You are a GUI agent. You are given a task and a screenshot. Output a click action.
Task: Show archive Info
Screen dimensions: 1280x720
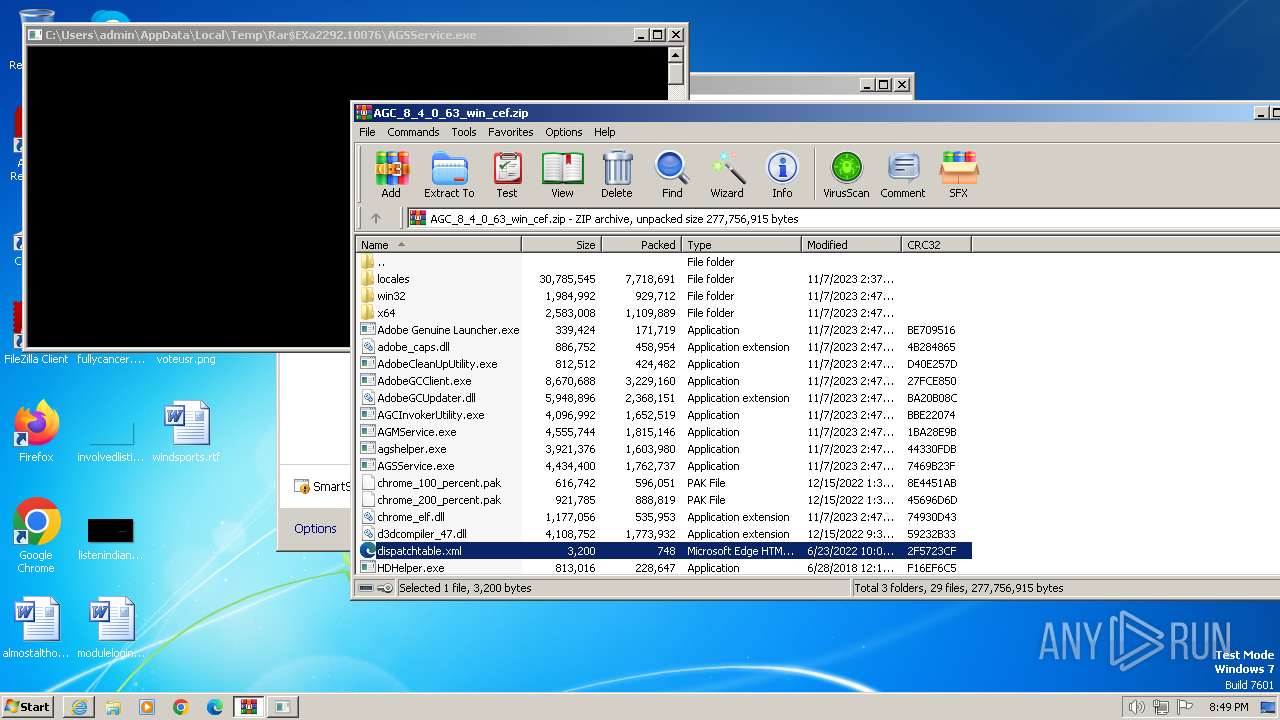[782, 175]
